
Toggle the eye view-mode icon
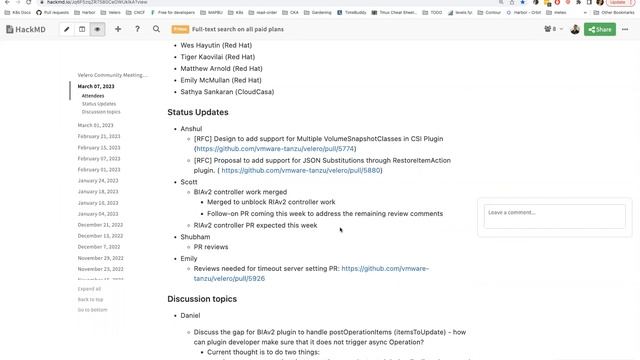(97, 29)
